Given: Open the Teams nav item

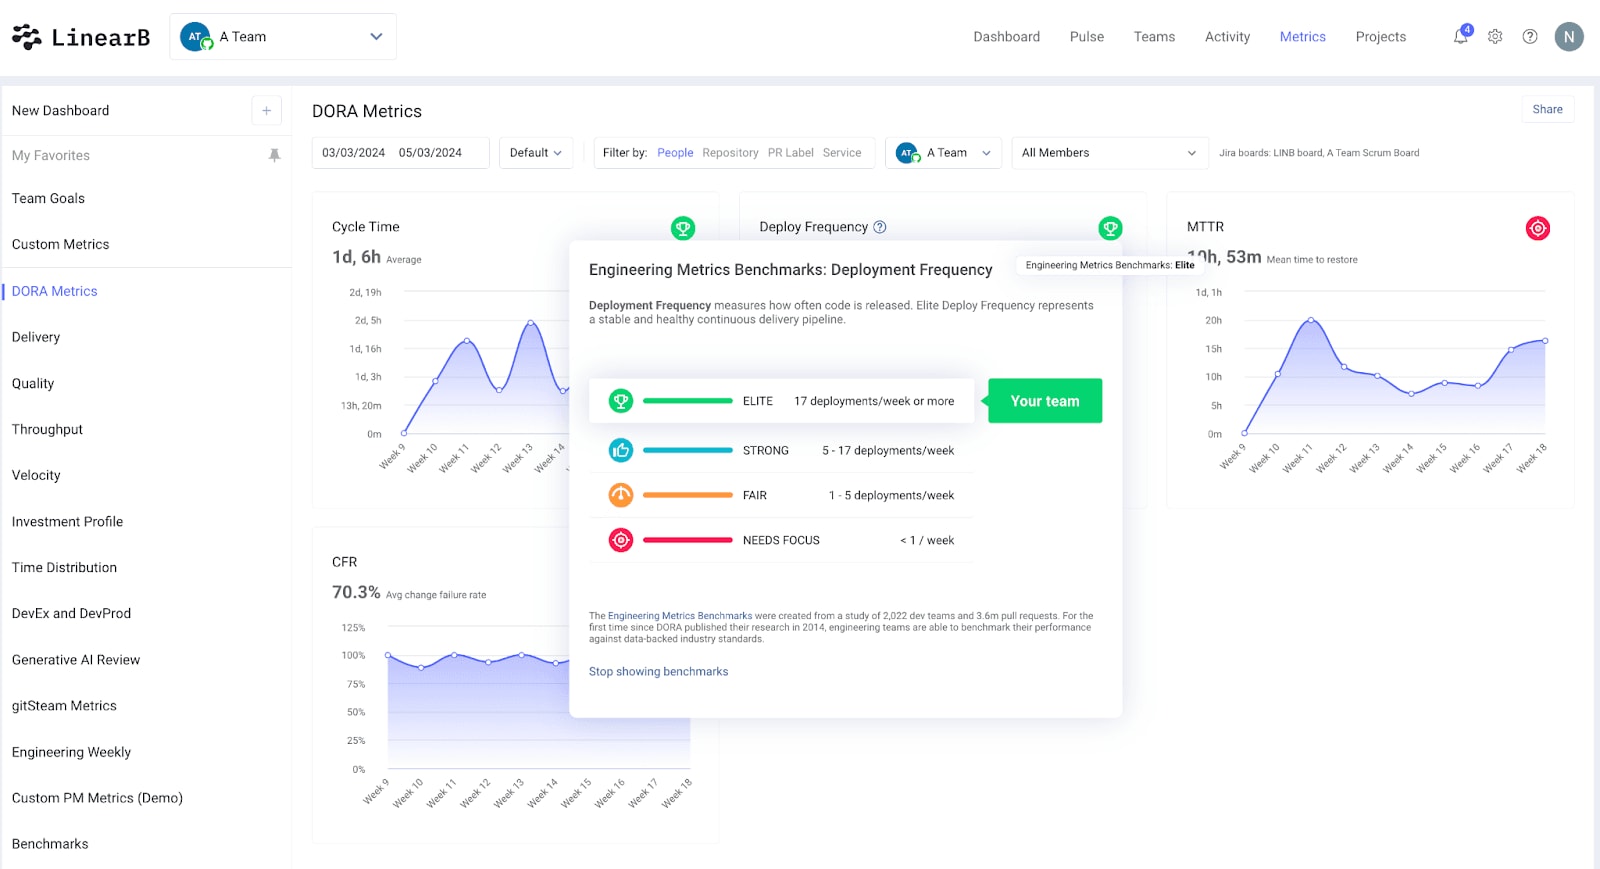Looking at the screenshot, I should (1154, 37).
